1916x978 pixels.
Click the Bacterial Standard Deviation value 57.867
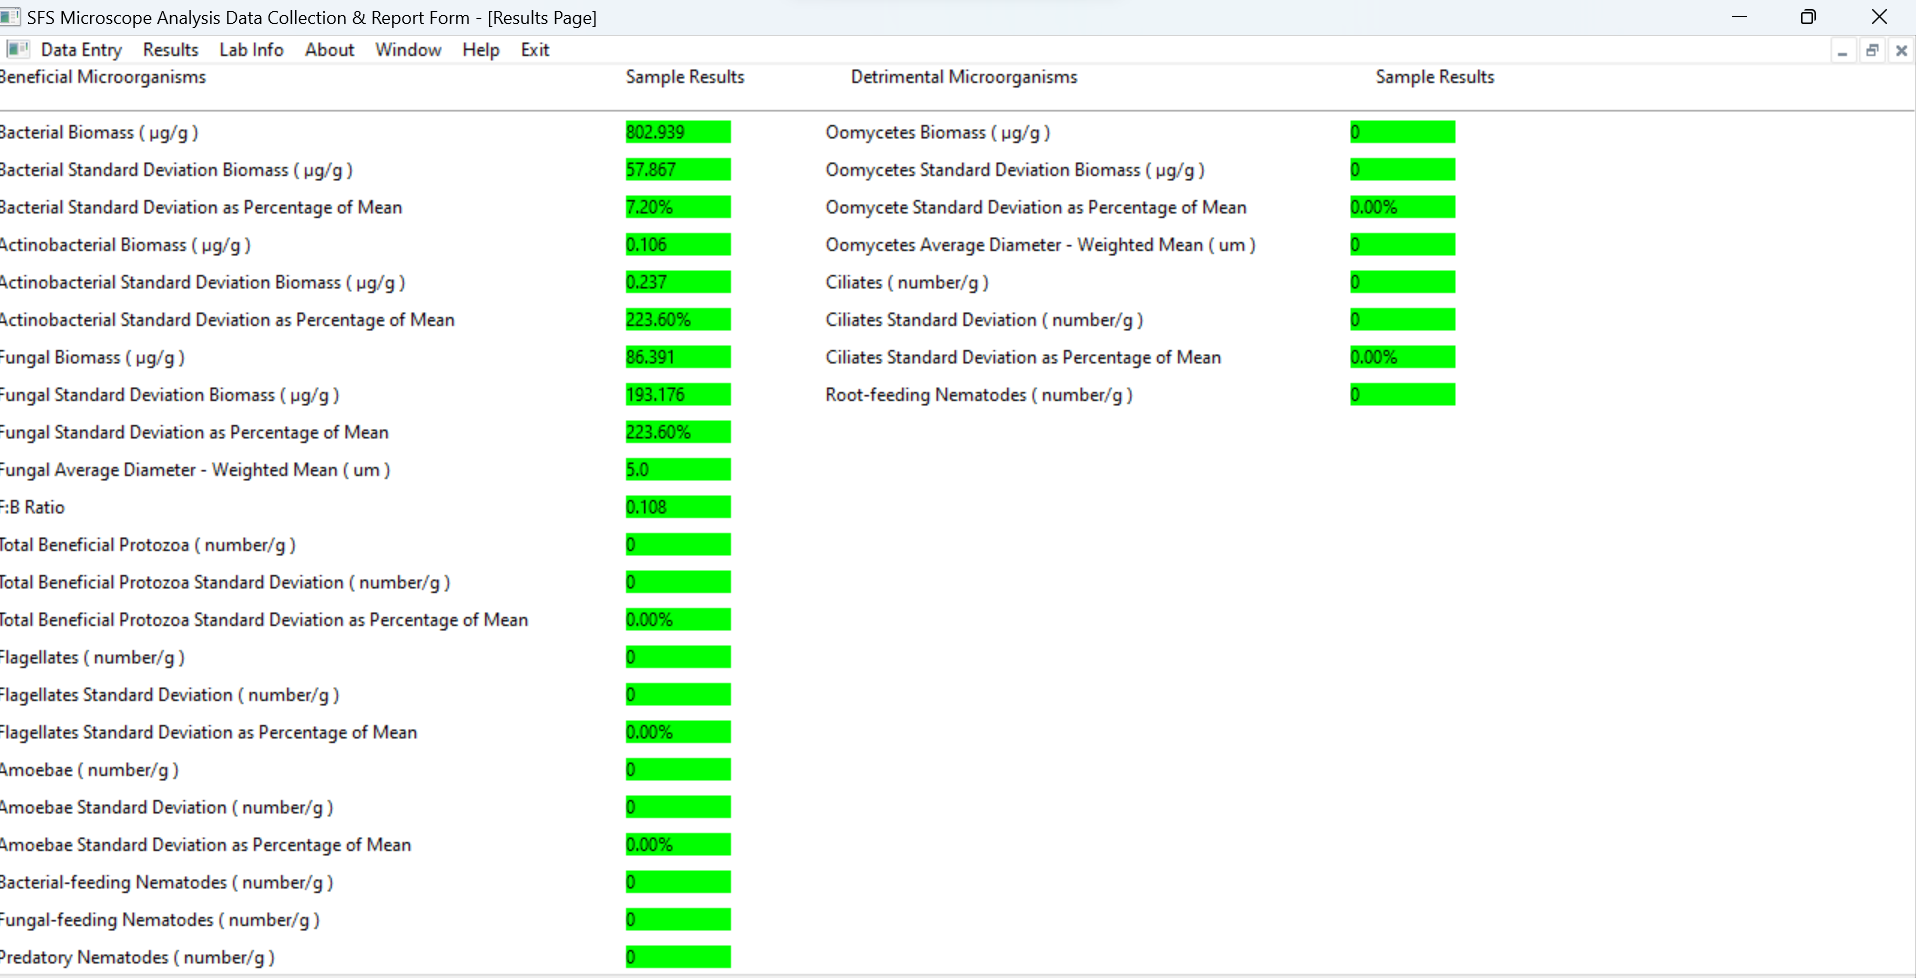coord(678,170)
